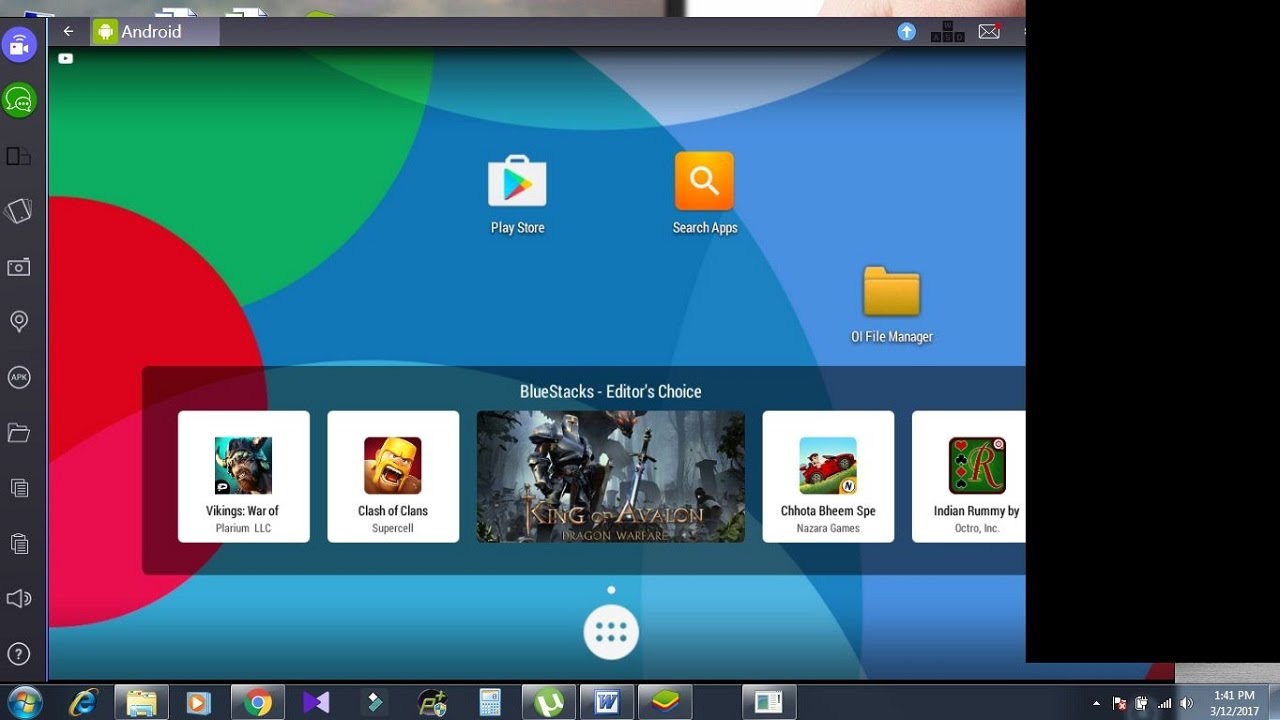Open the media player taskbar icon

tap(198, 702)
